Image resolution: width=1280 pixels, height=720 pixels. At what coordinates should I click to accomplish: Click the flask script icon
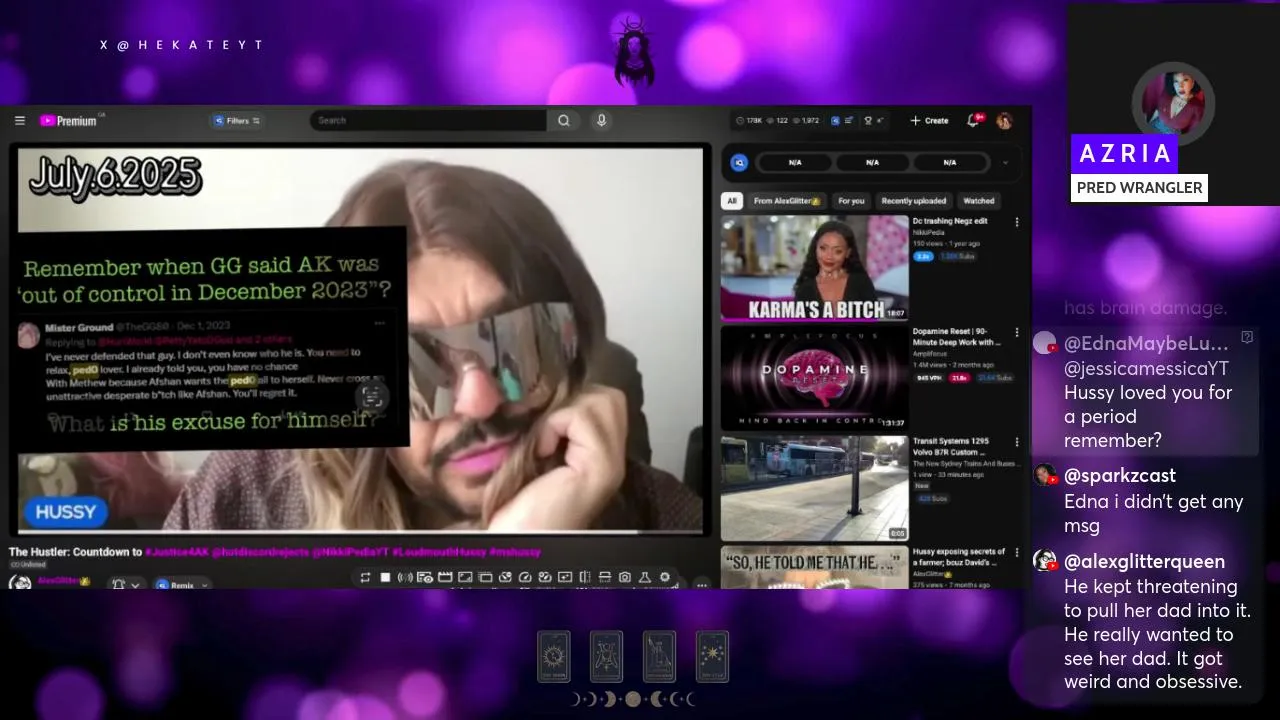tap(644, 577)
